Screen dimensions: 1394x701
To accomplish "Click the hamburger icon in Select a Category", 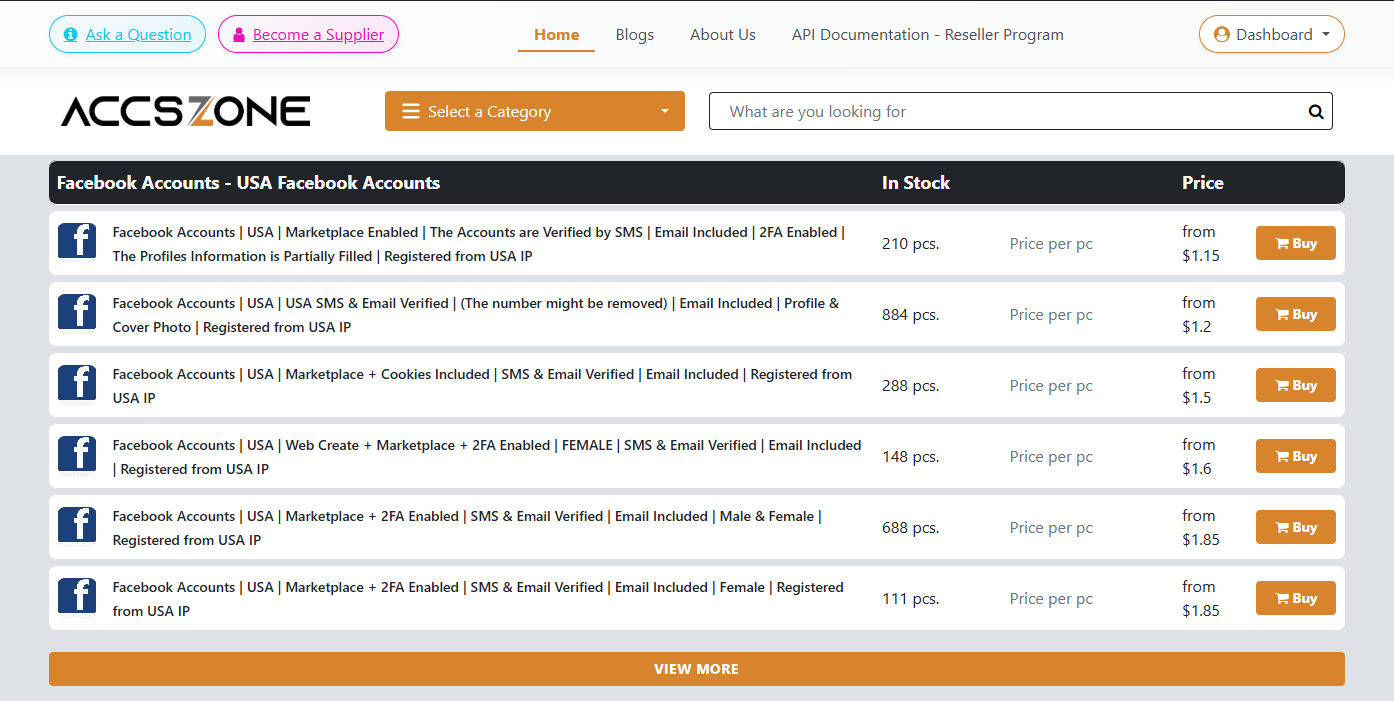I will tap(410, 111).
